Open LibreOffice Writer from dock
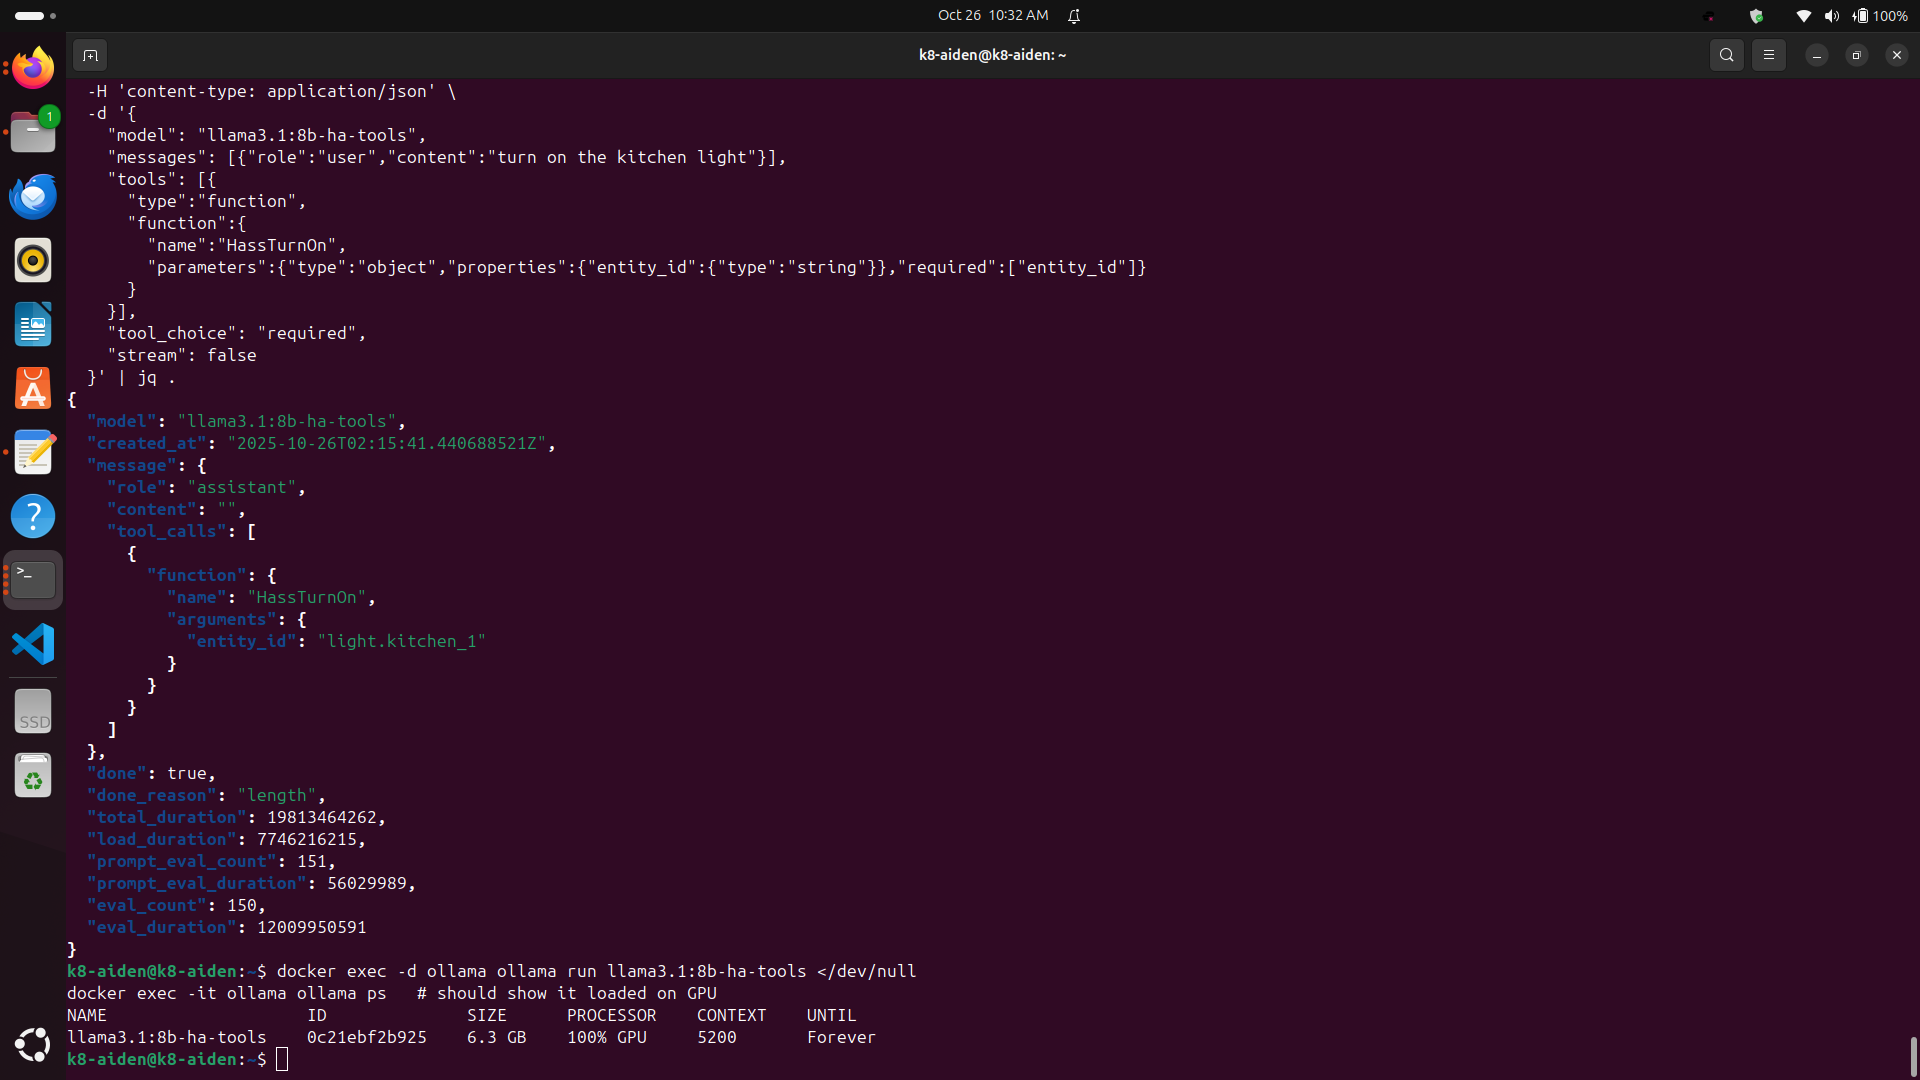Screen dimensions: 1920x1080 33,324
